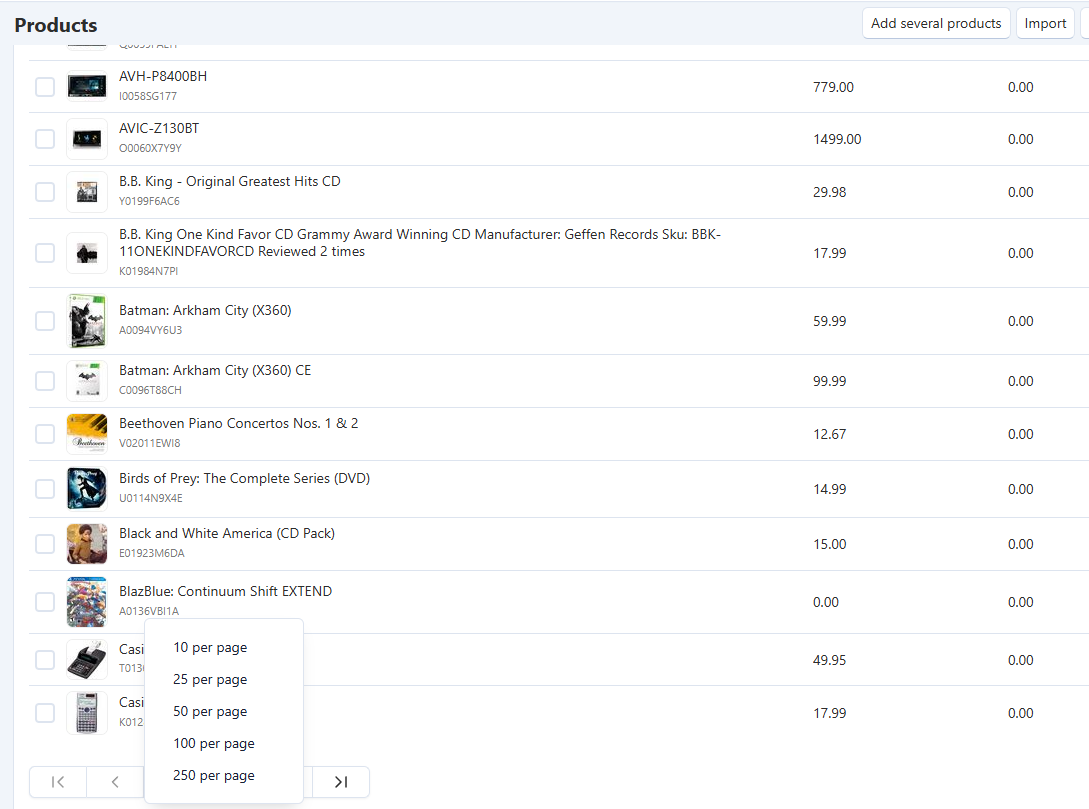Click the 99.99 price value
The height and width of the screenshot is (809, 1089).
[829, 381]
